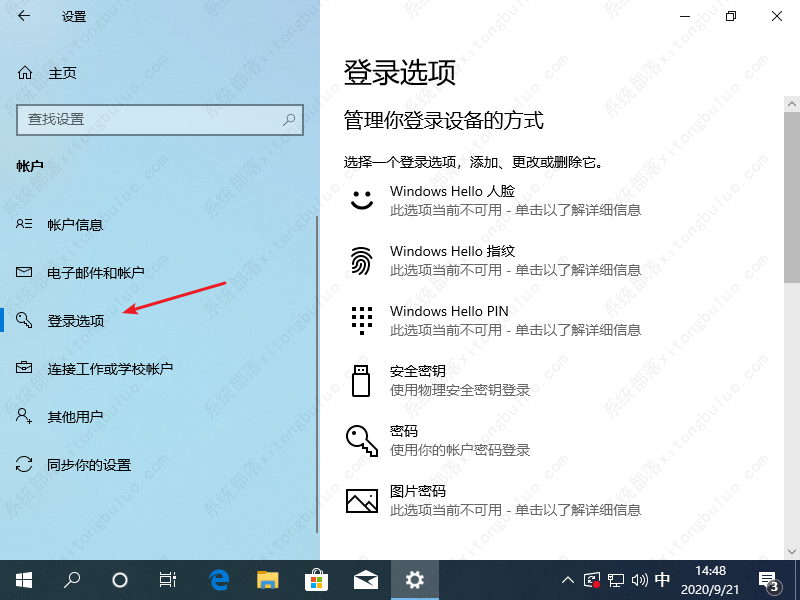Image resolution: width=800 pixels, height=600 pixels.
Task: Toggle the 中 input language indicator
Action: click(662, 579)
